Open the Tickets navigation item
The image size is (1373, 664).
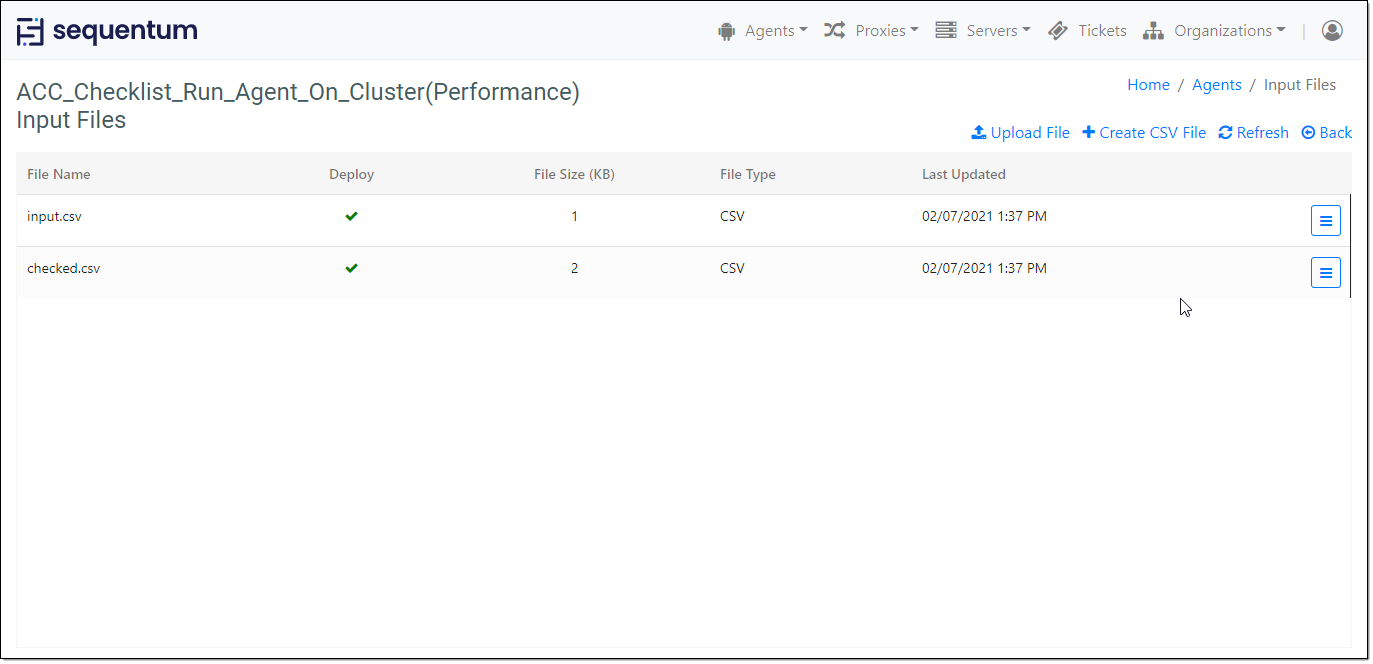coord(1087,31)
